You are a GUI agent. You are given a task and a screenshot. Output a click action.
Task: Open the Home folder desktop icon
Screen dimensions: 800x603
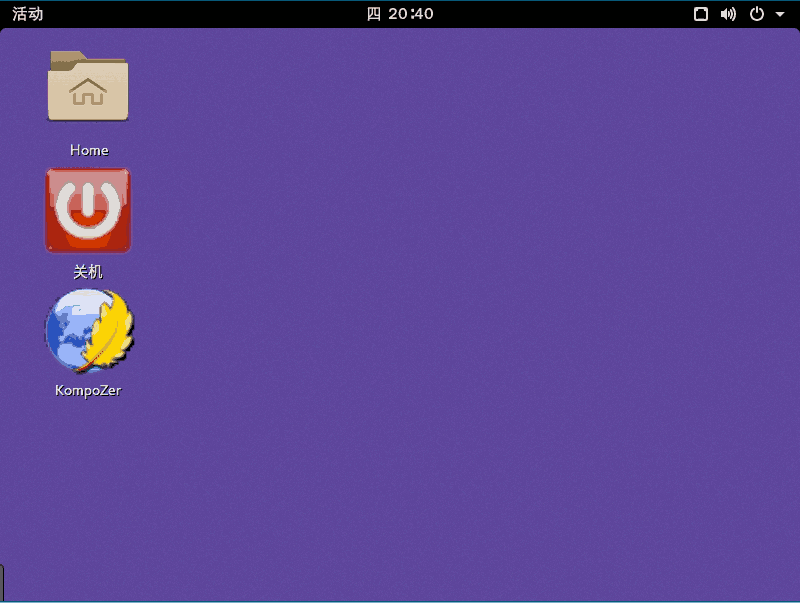[88, 86]
